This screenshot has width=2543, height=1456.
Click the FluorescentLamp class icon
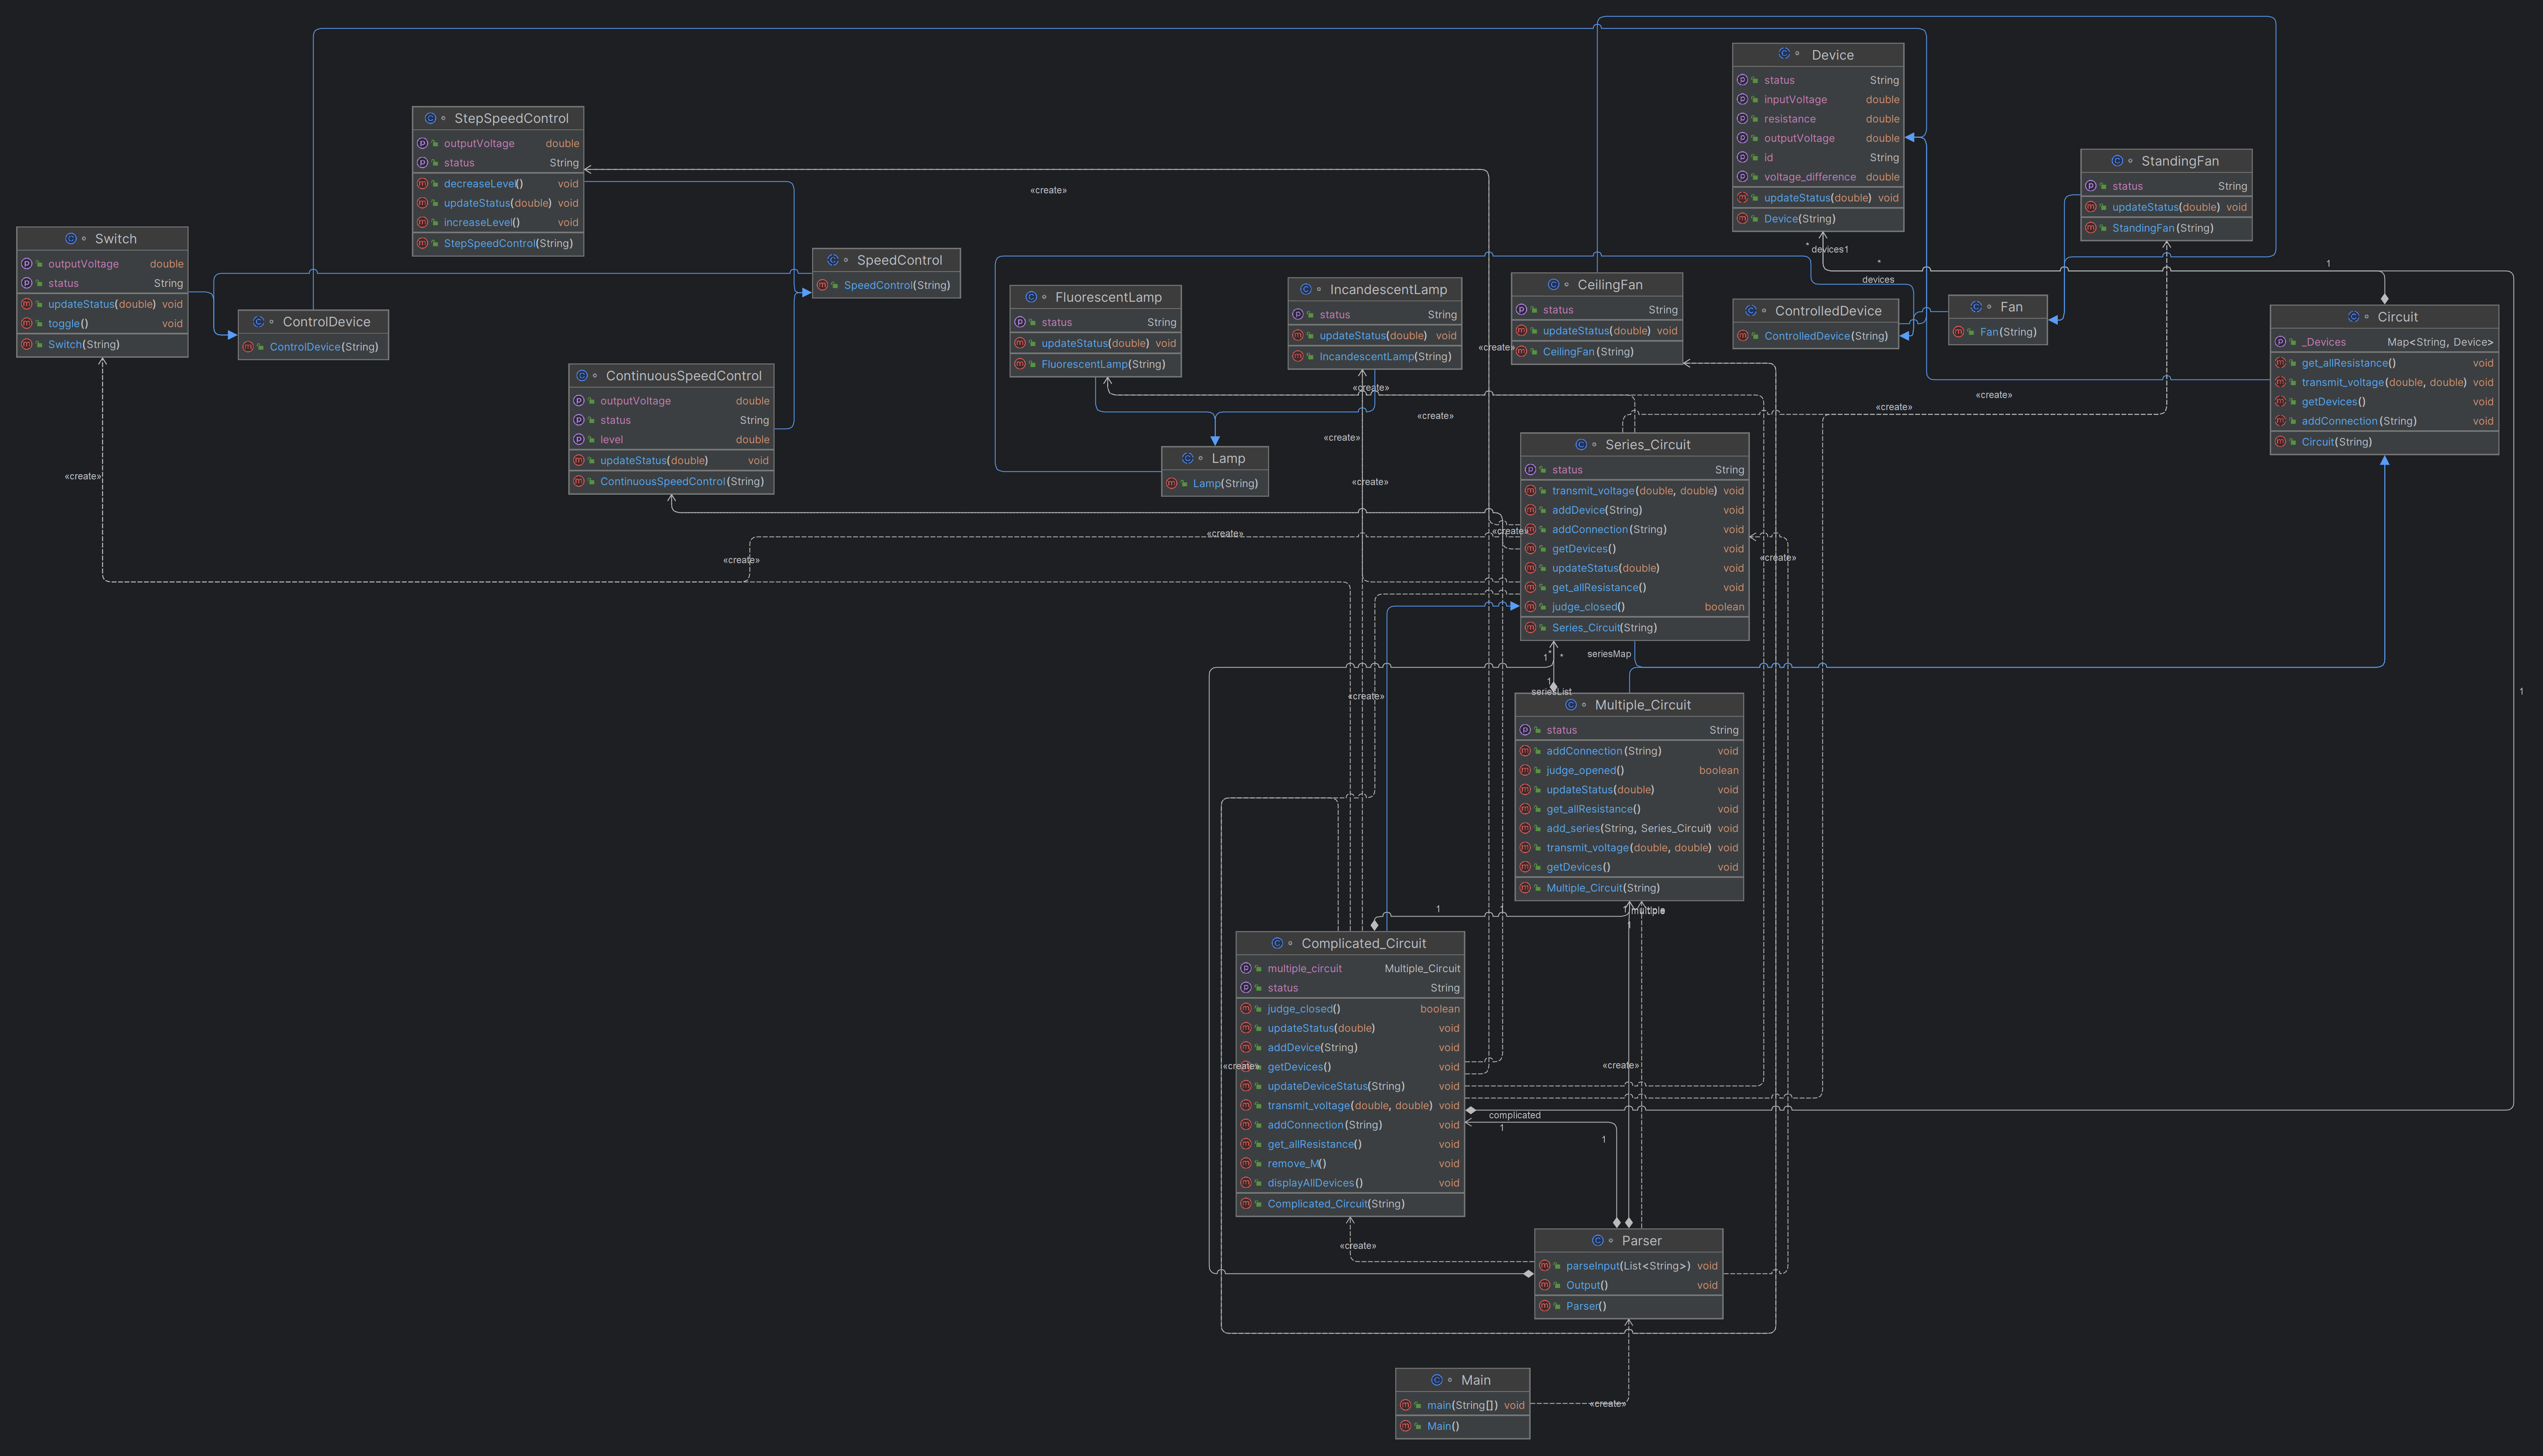pyautogui.click(x=1031, y=297)
